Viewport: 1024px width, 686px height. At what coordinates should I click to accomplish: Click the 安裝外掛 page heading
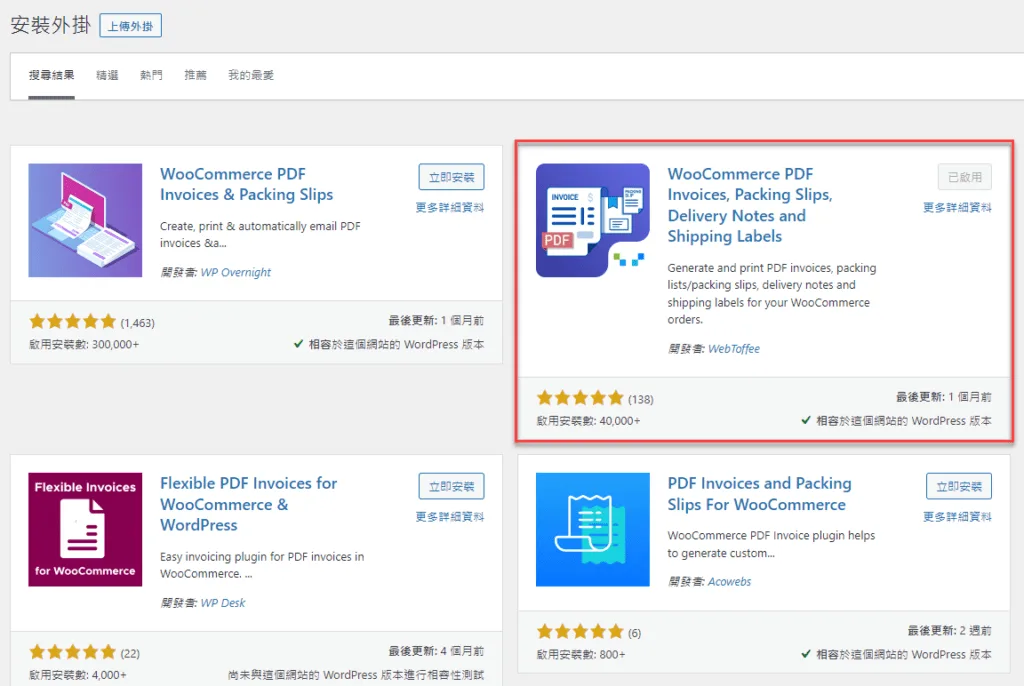50,25
